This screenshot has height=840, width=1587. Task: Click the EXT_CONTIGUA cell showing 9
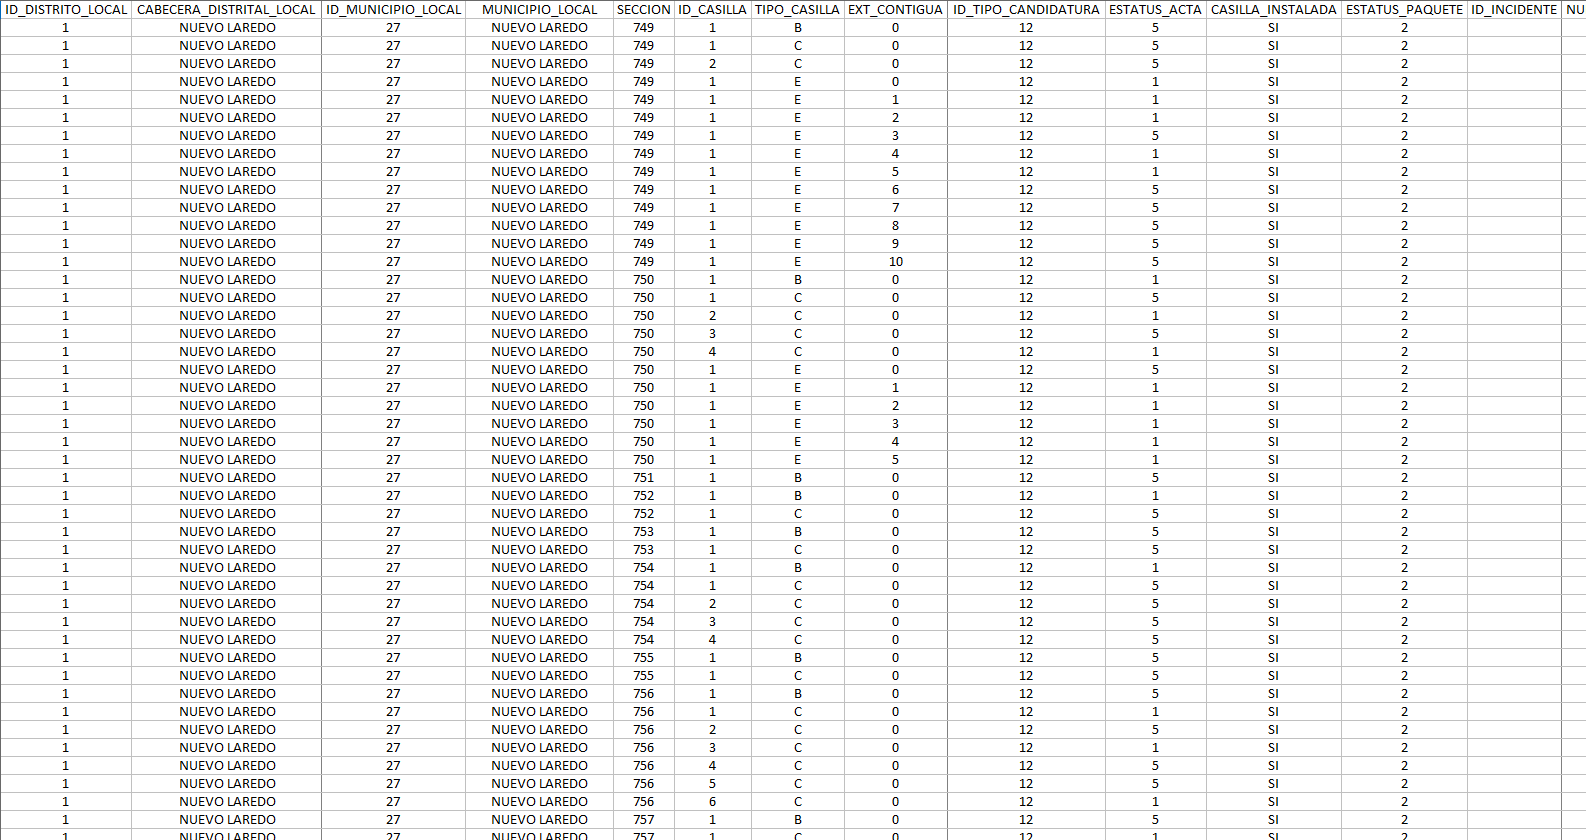coord(895,244)
